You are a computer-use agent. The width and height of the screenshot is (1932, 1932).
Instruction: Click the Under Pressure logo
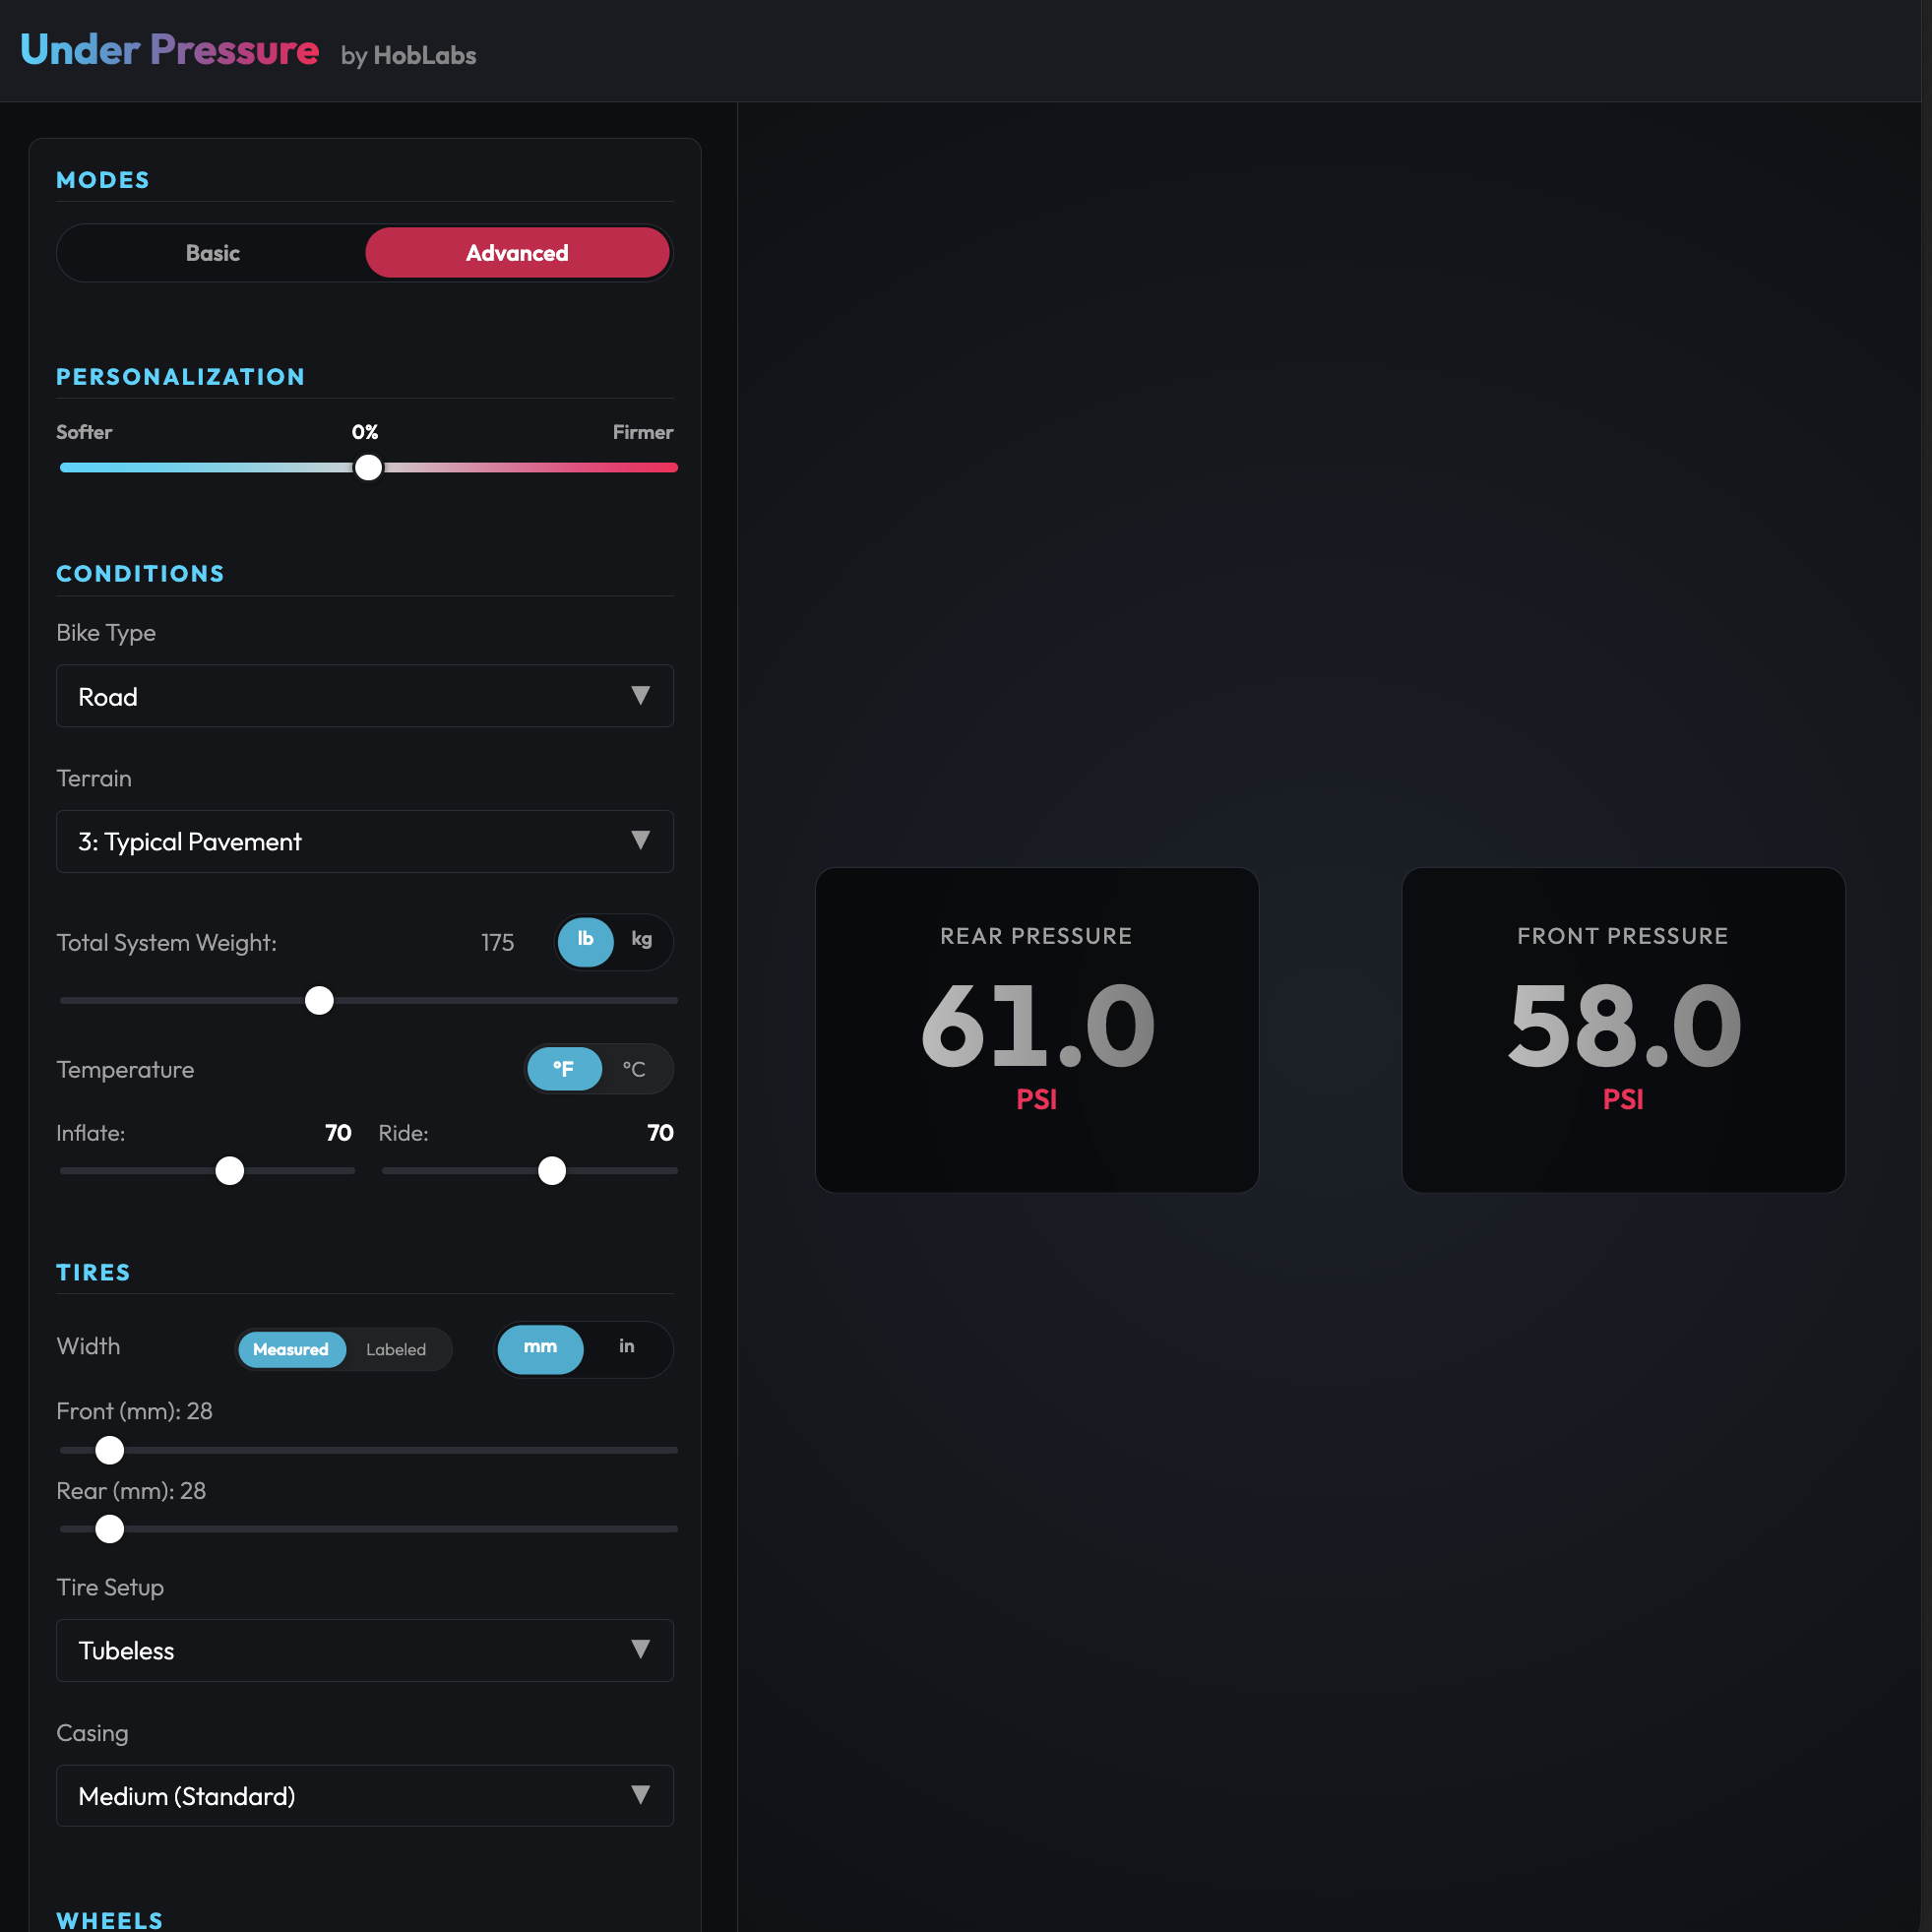pyautogui.click(x=169, y=49)
